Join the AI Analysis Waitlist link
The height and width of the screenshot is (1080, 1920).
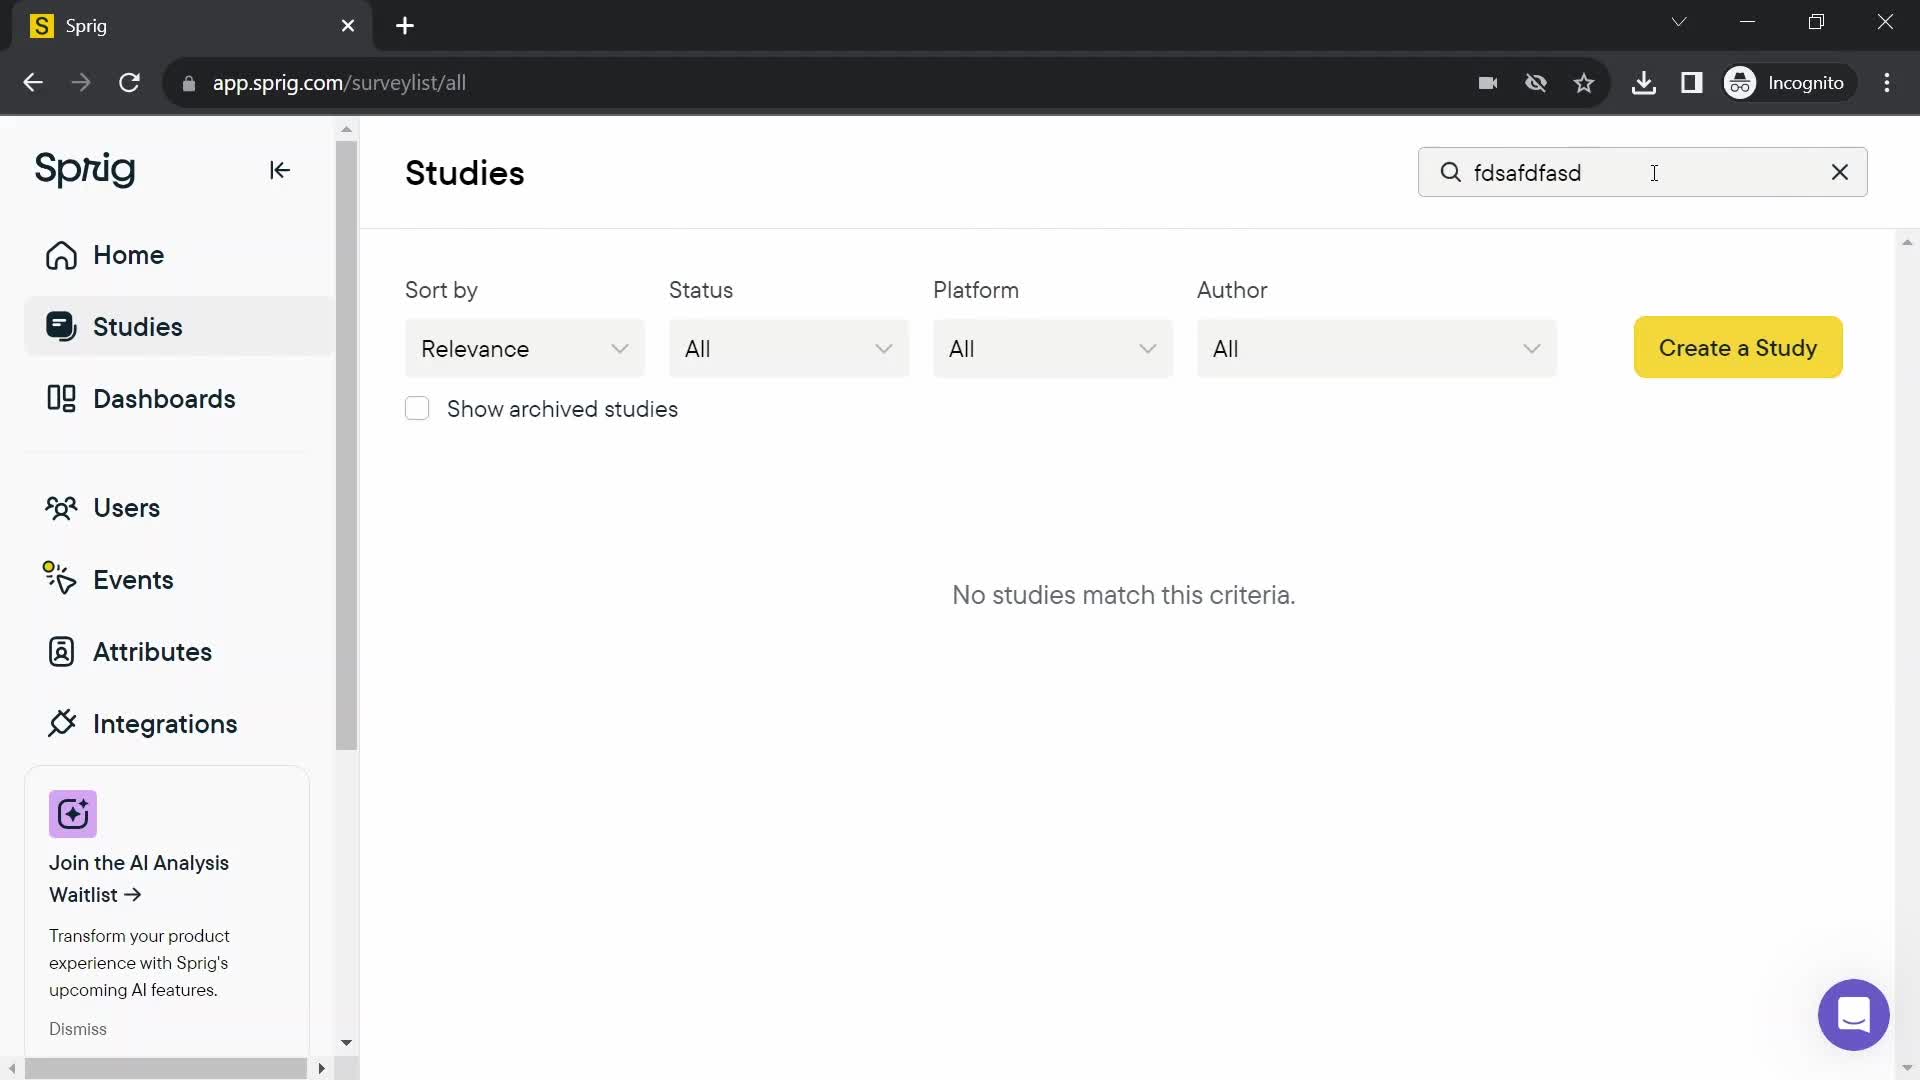[138, 878]
